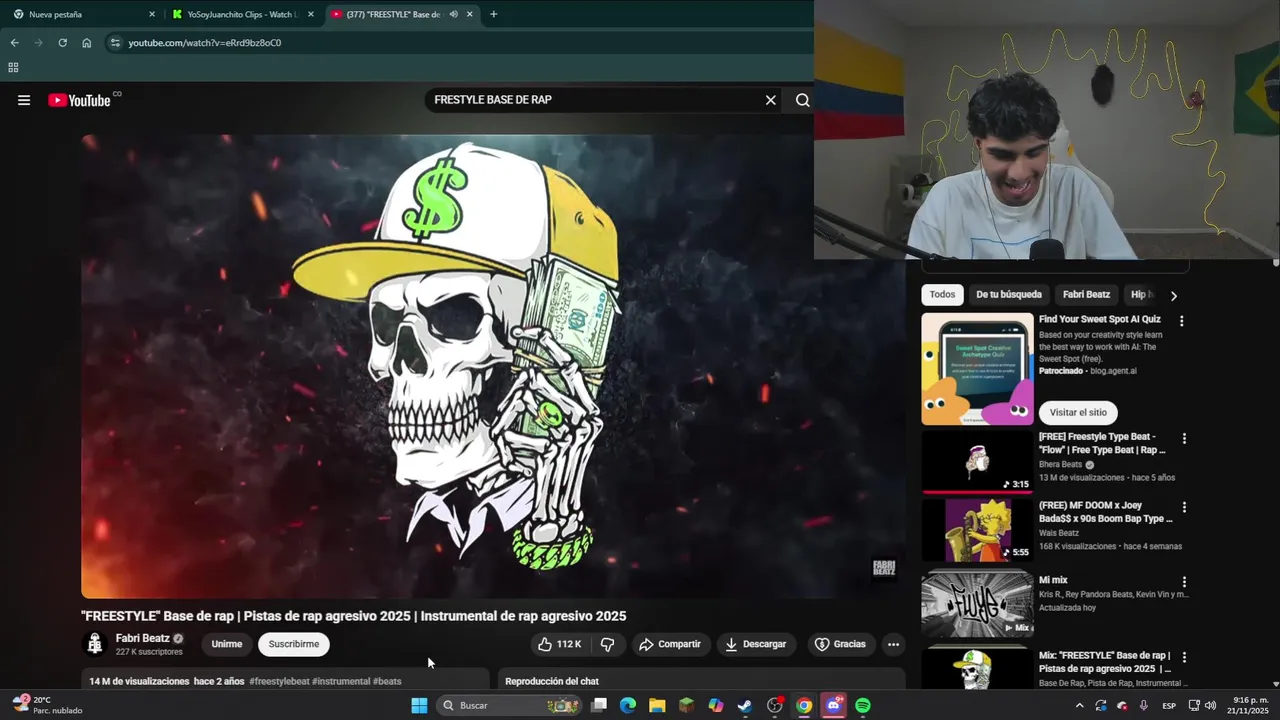1280x720 pixels.
Task: Close the Nueva pestaña tab
Action: [152, 14]
